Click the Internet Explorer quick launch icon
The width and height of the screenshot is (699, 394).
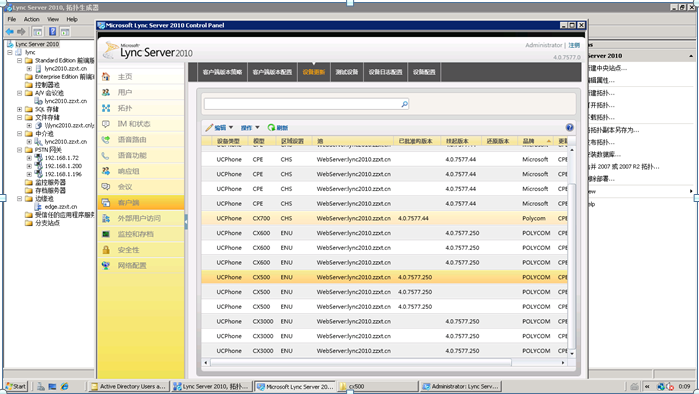[65, 386]
